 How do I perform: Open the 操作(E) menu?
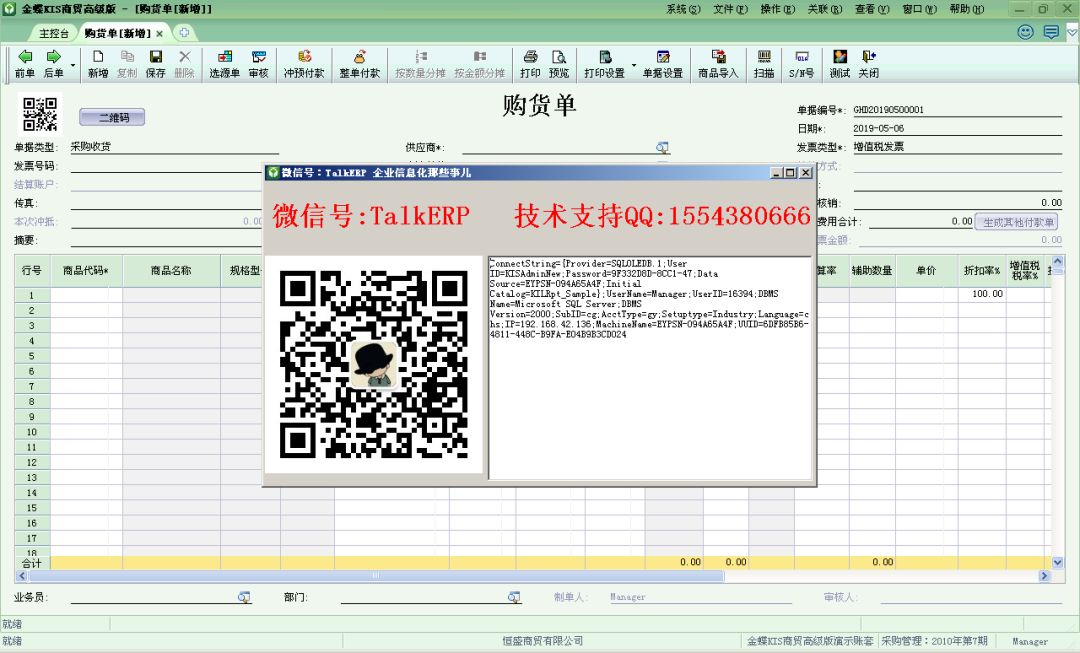pos(778,9)
